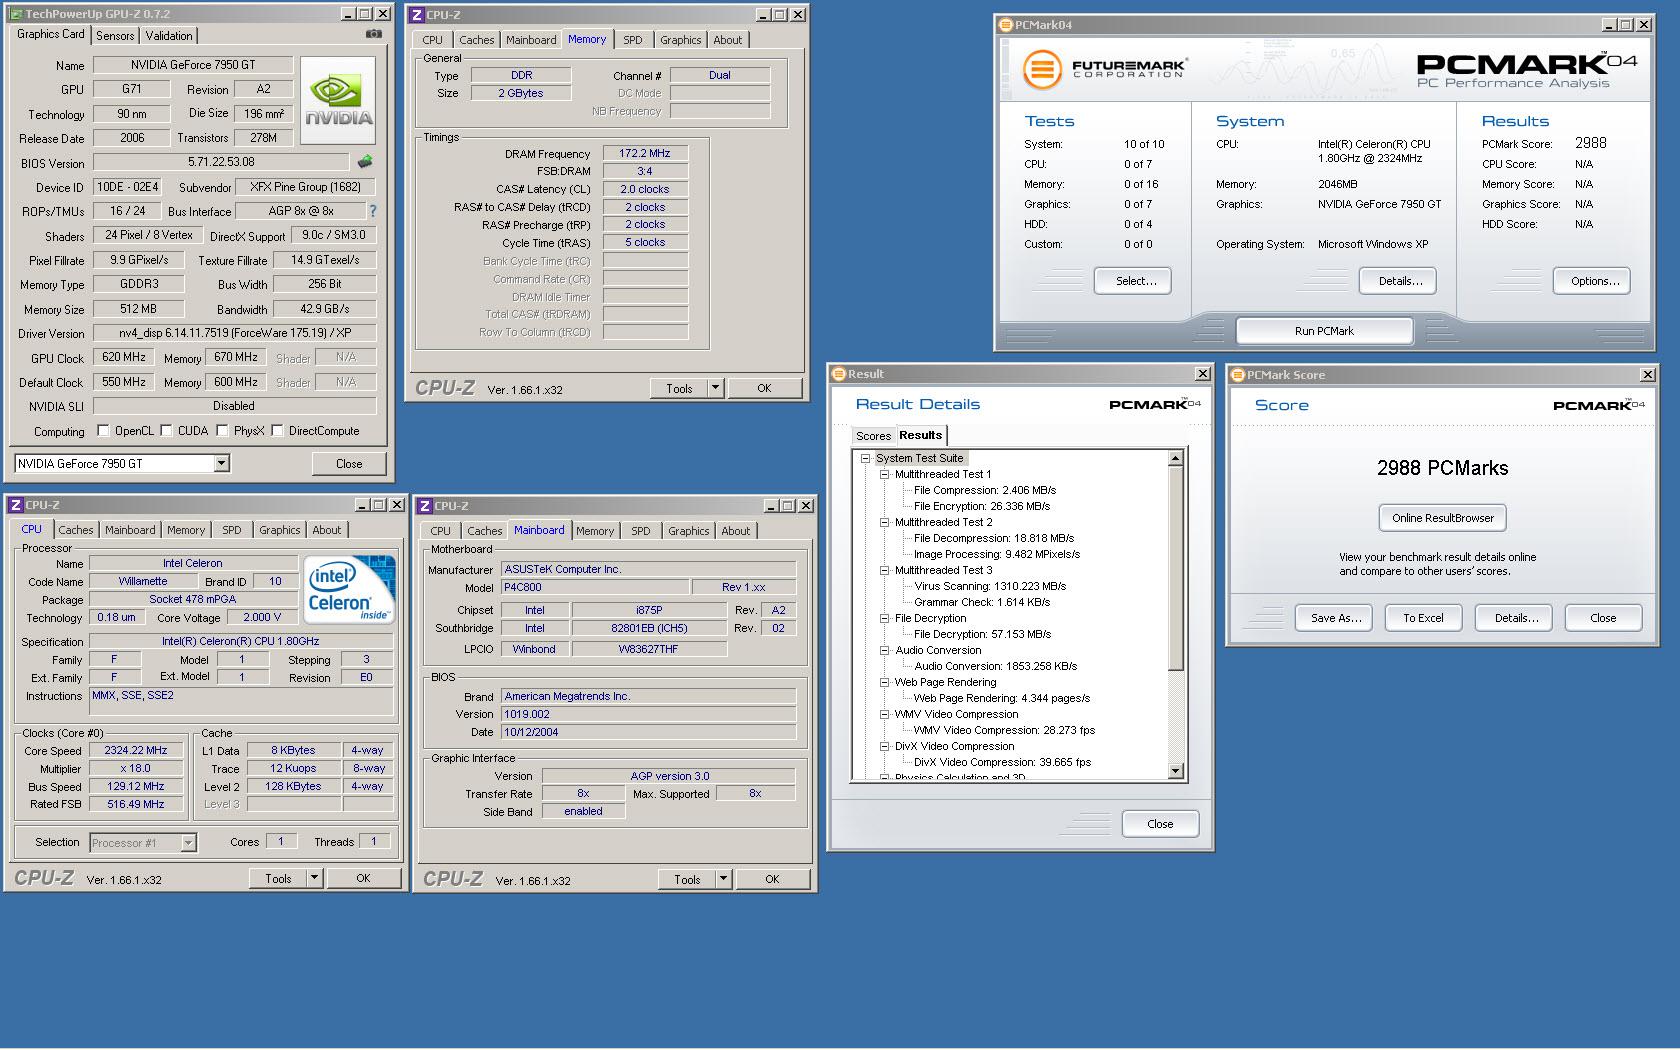Click the 2988 PCMarks score text
This screenshot has height=1050, width=1680.
point(1442,468)
